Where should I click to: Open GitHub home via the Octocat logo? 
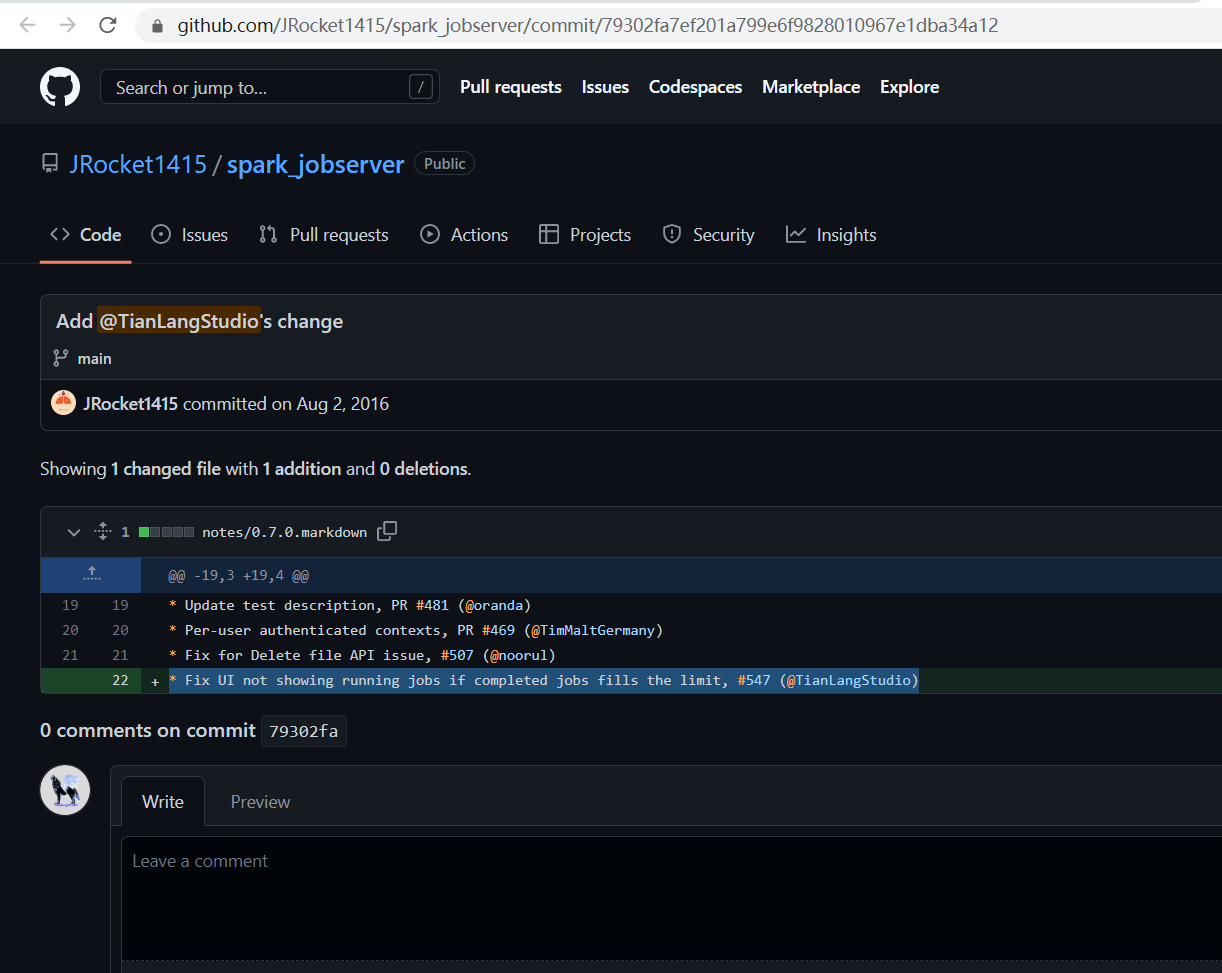coord(60,87)
